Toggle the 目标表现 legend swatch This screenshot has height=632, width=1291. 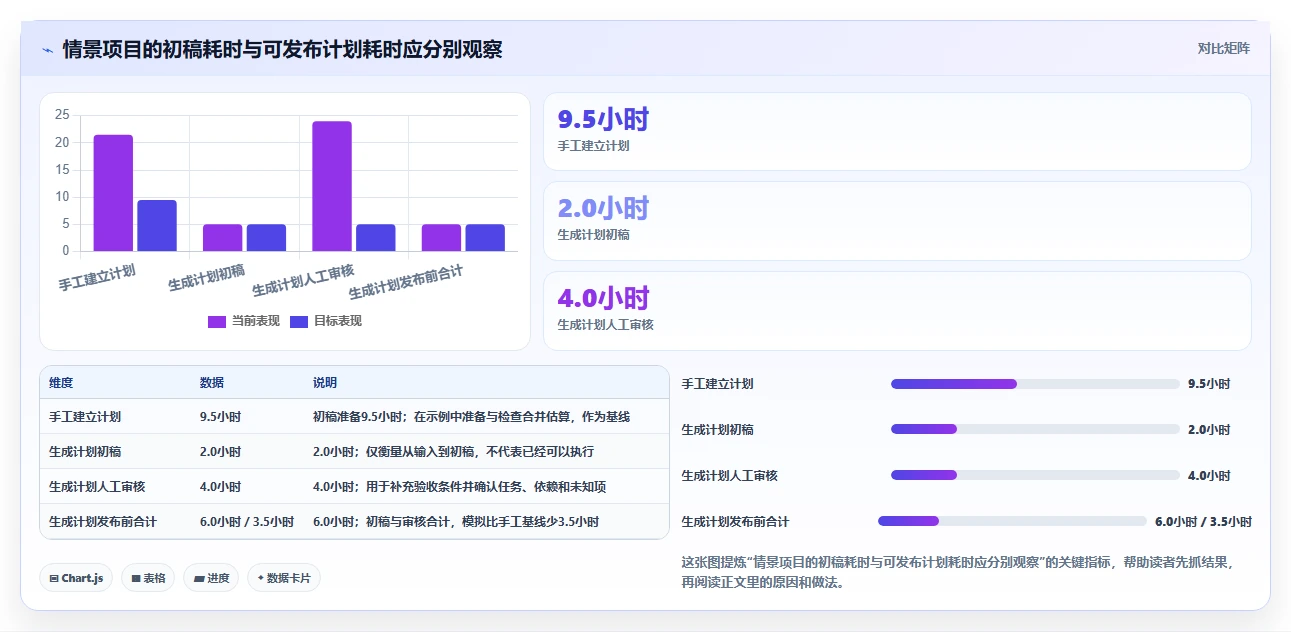pyautogui.click(x=299, y=321)
